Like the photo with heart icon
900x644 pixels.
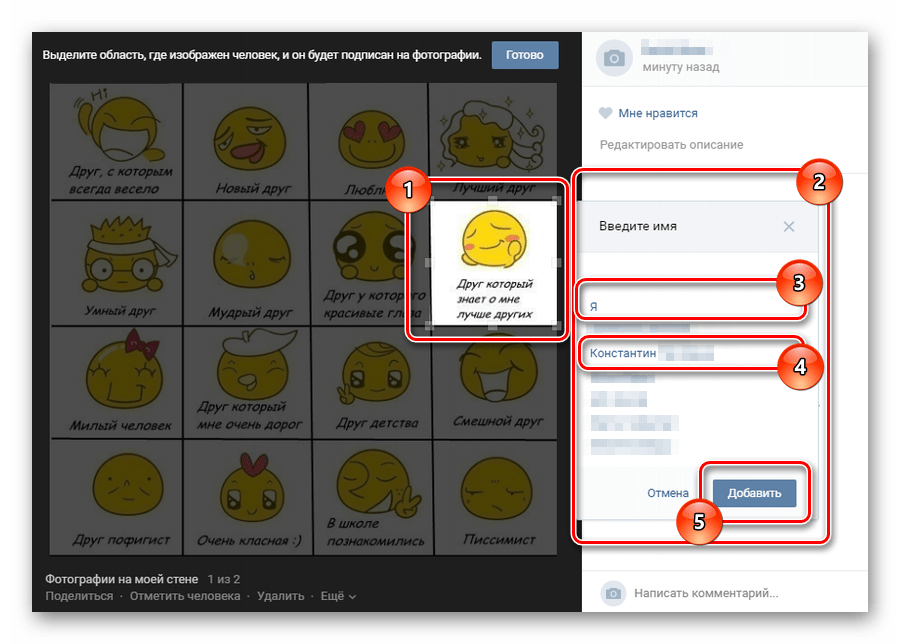[648, 113]
